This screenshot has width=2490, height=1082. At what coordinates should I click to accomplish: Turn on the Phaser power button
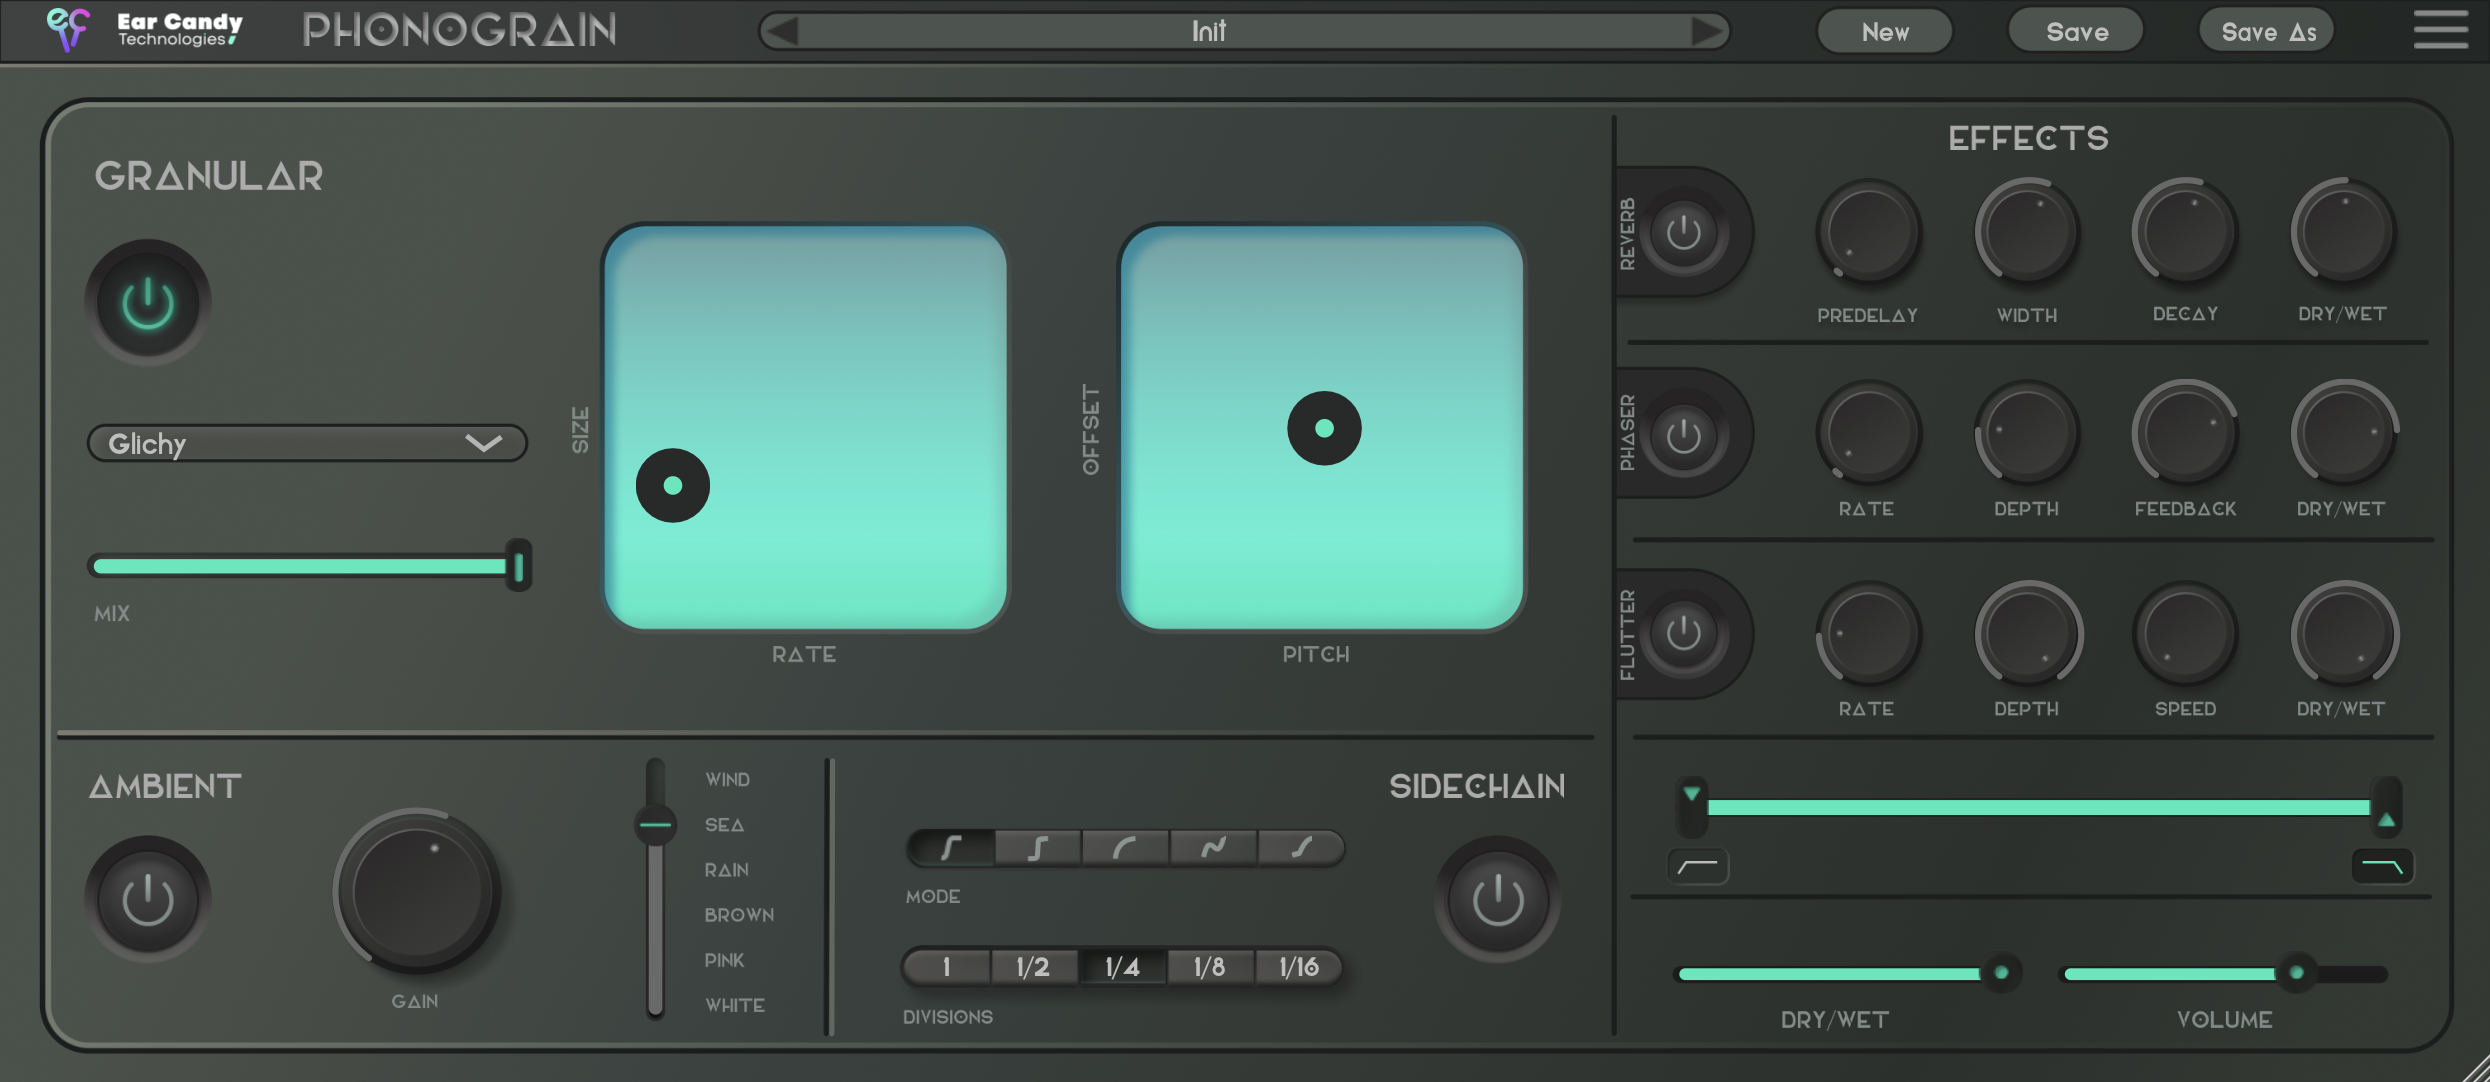pos(1684,435)
